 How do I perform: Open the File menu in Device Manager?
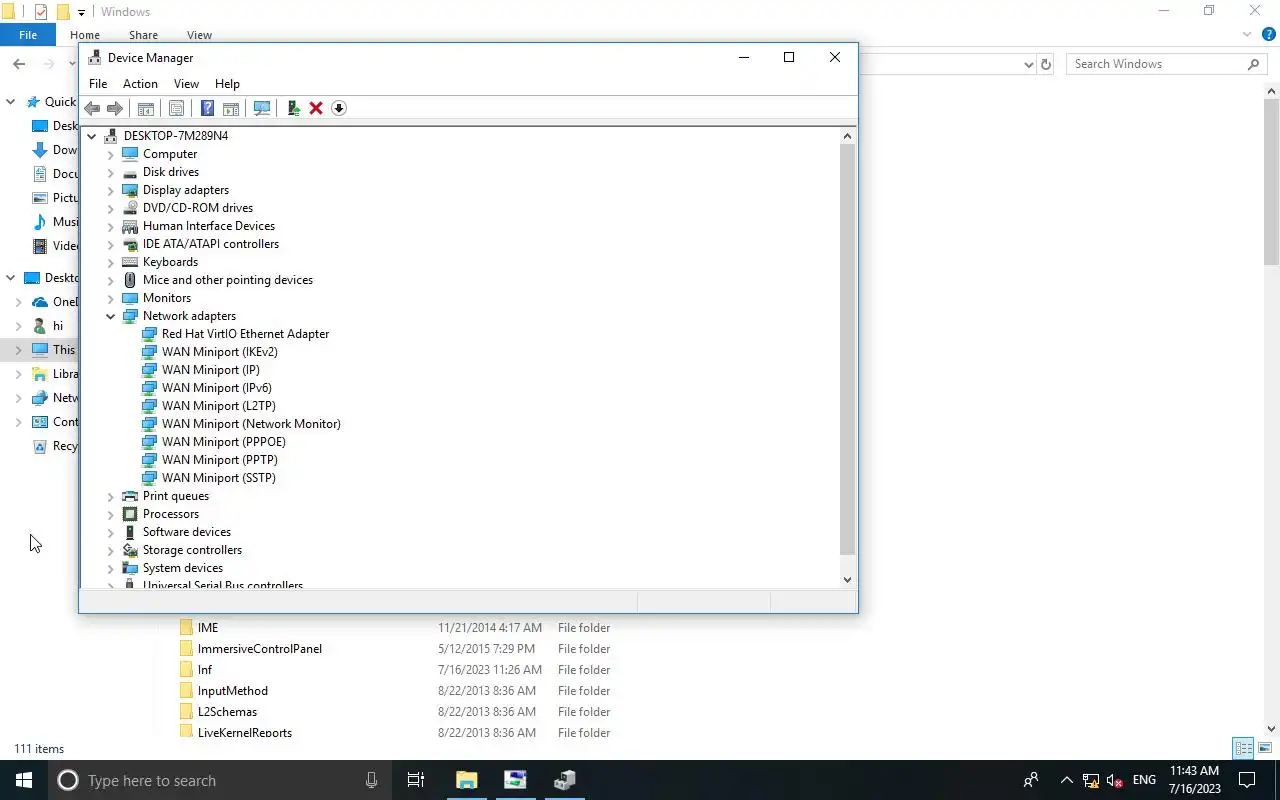(x=98, y=84)
